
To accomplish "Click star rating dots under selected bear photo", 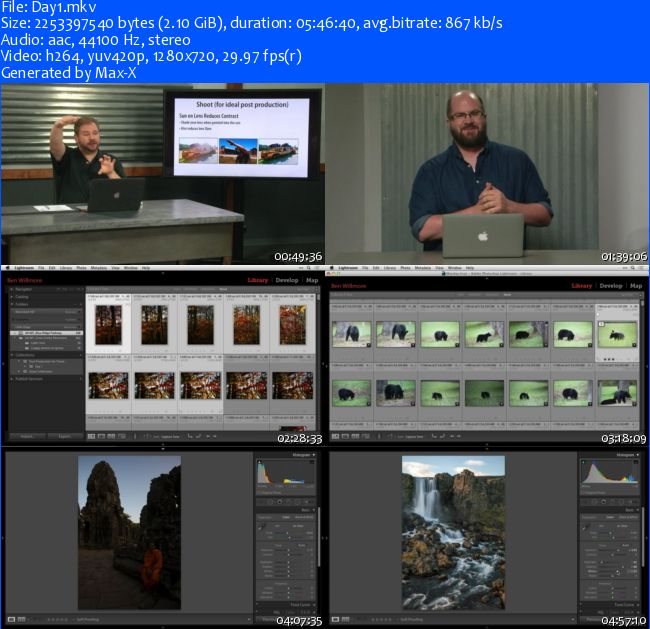I will [x=609, y=359].
